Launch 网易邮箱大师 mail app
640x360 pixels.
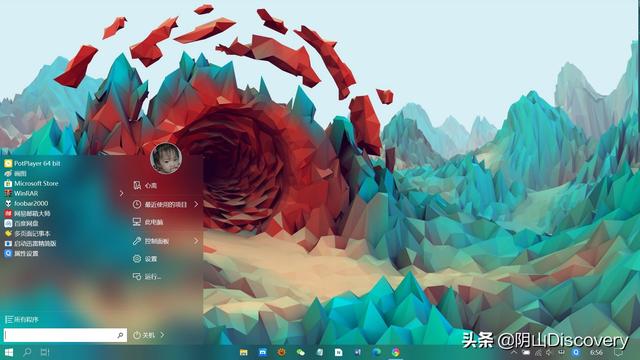coord(27,213)
